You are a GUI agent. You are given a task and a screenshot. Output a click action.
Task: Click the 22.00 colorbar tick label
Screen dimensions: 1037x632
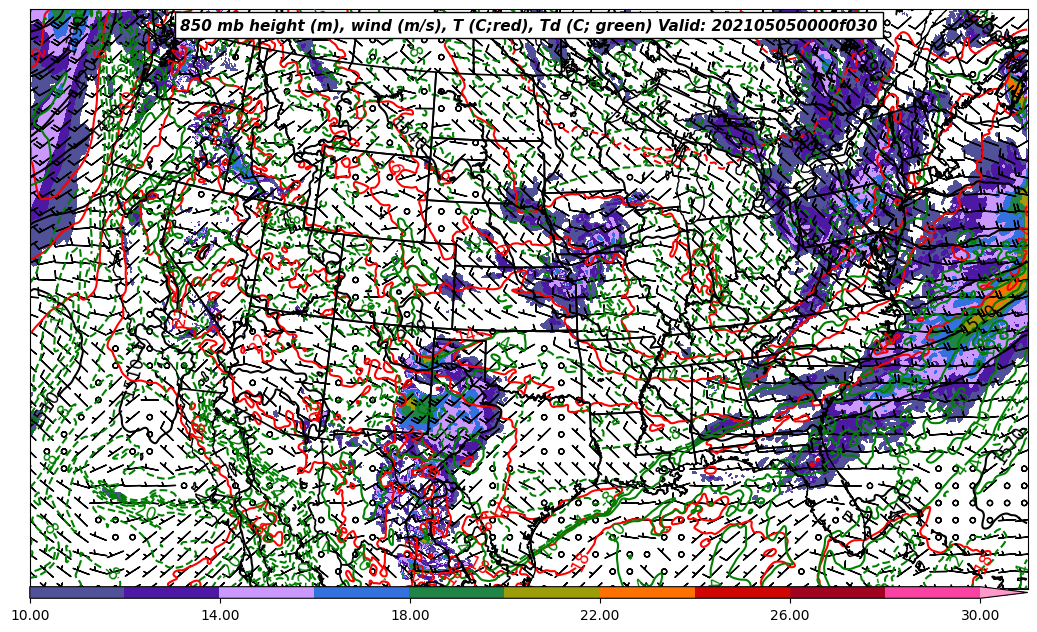[600, 615]
